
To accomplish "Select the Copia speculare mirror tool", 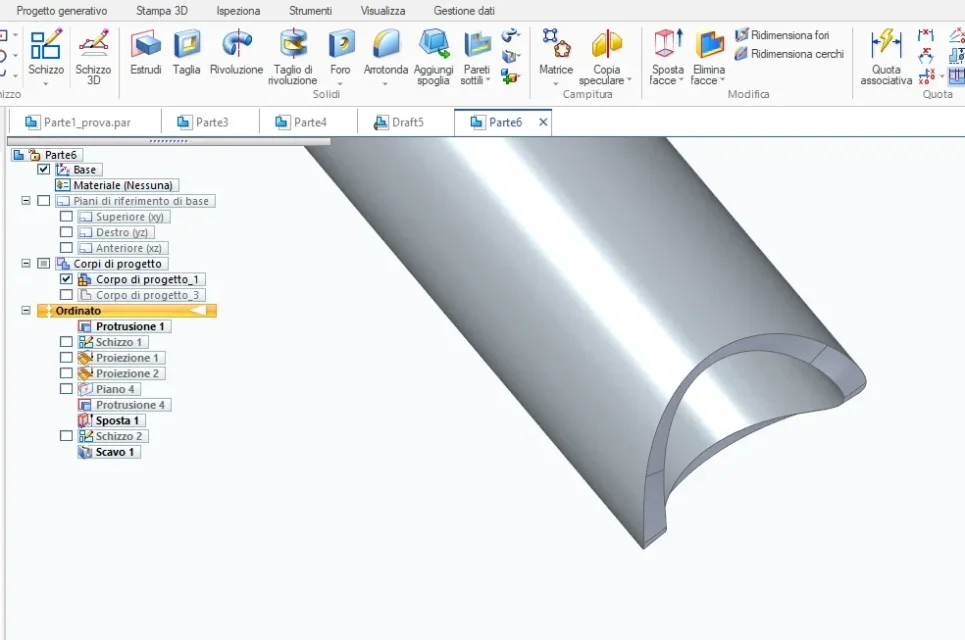I will tap(606, 57).
